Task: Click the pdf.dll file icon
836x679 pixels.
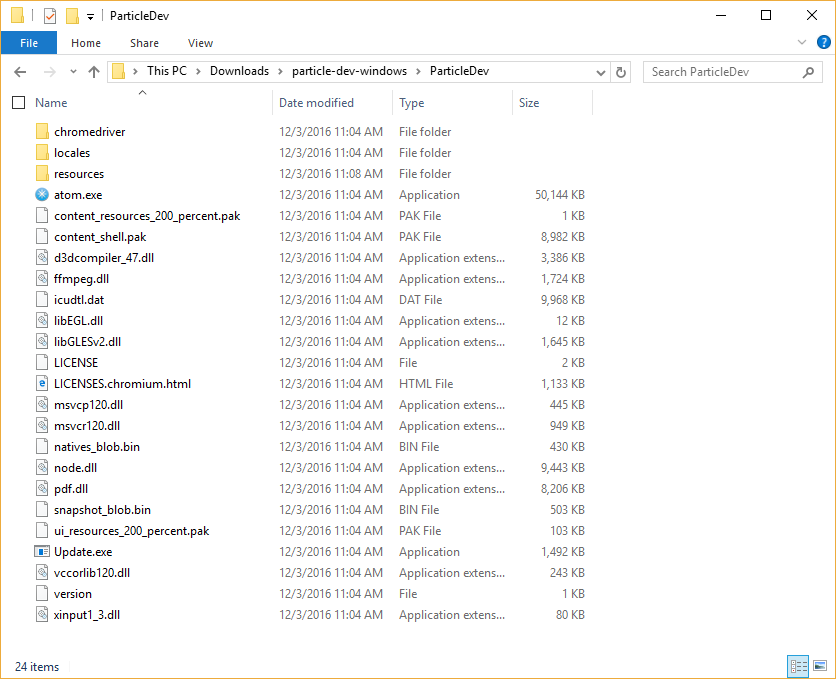Action: [x=42, y=489]
